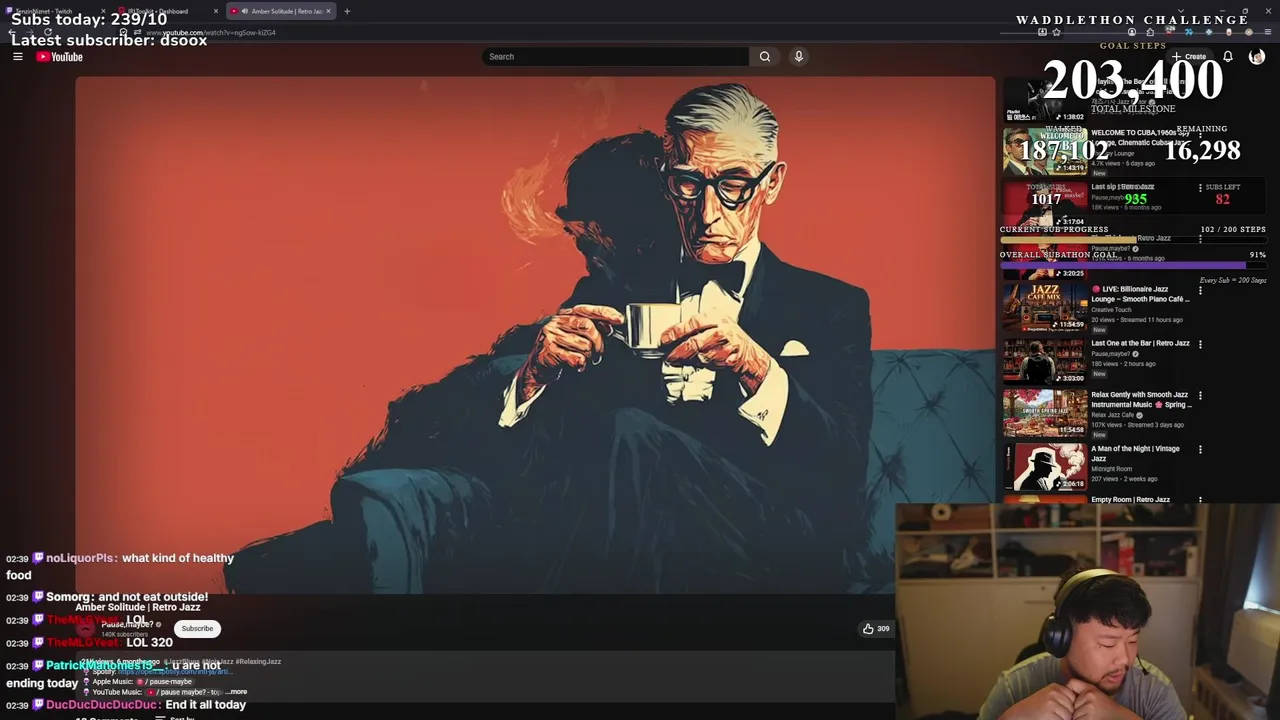Viewport: 1280px width, 720px height.
Task: Open Last One at the Bar video
Action: [x=1140, y=343]
